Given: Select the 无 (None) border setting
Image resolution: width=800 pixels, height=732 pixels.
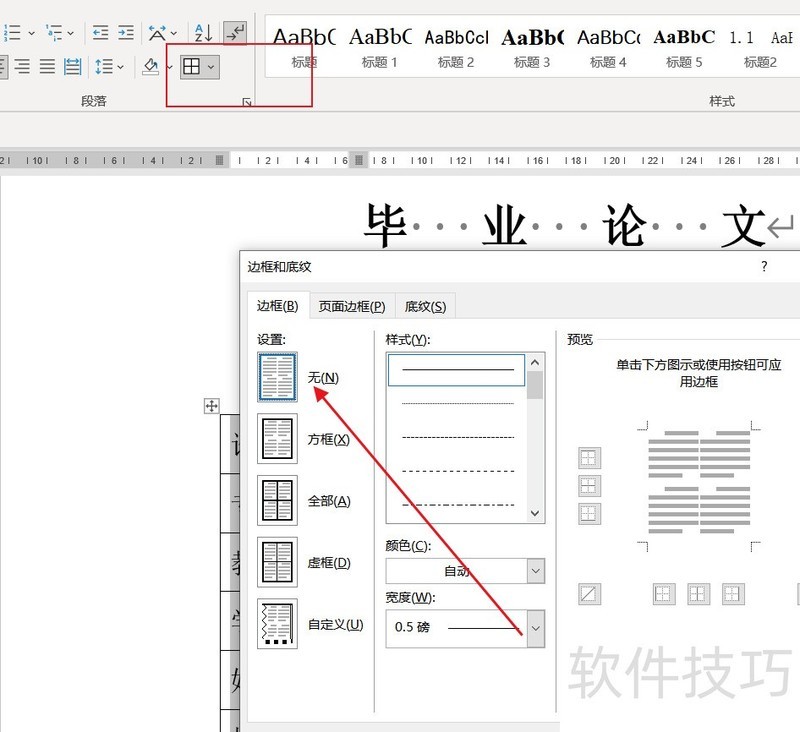Looking at the screenshot, I should pyautogui.click(x=278, y=377).
